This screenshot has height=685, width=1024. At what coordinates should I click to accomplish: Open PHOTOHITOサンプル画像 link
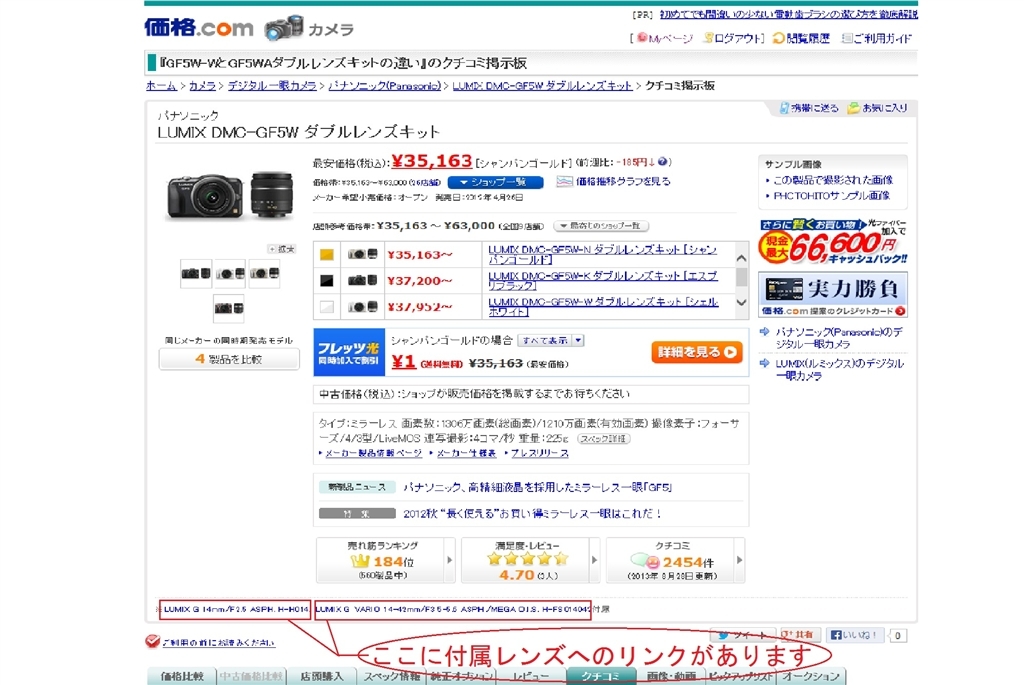point(831,196)
